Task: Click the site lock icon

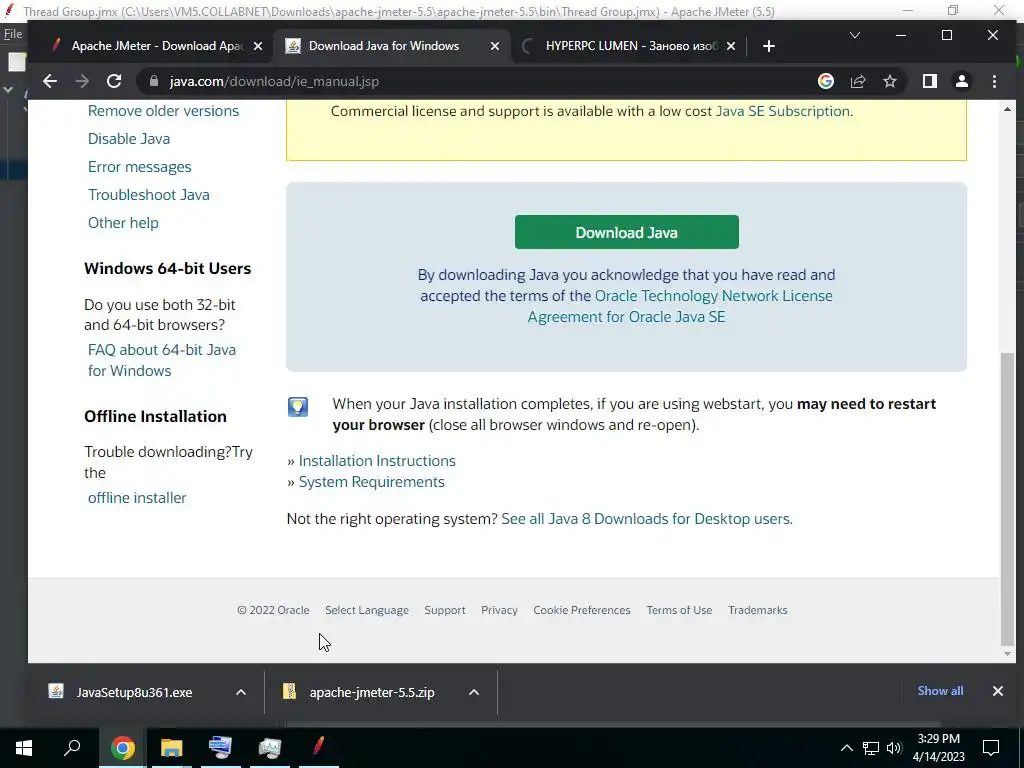Action: point(154,81)
